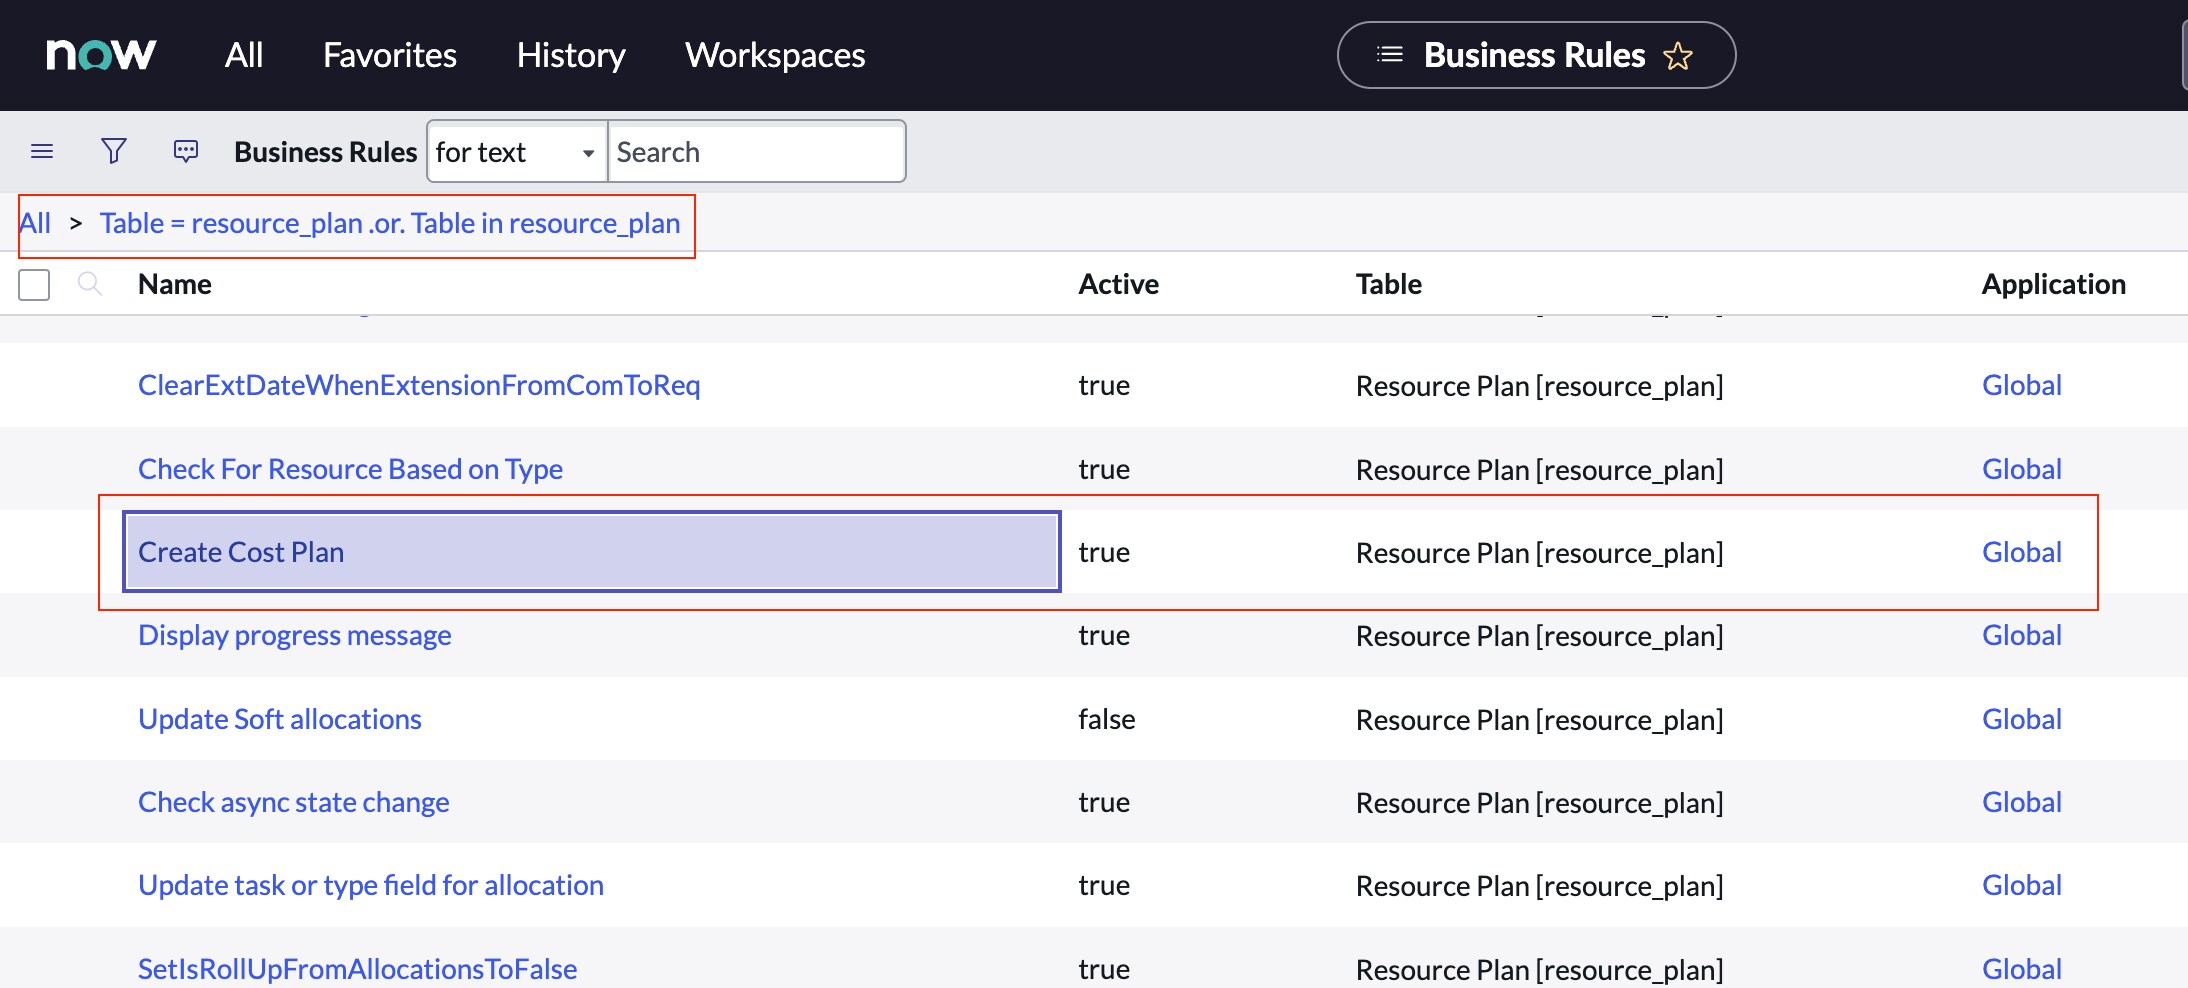Sort by the Application column header
2188x988 pixels.
(2053, 284)
